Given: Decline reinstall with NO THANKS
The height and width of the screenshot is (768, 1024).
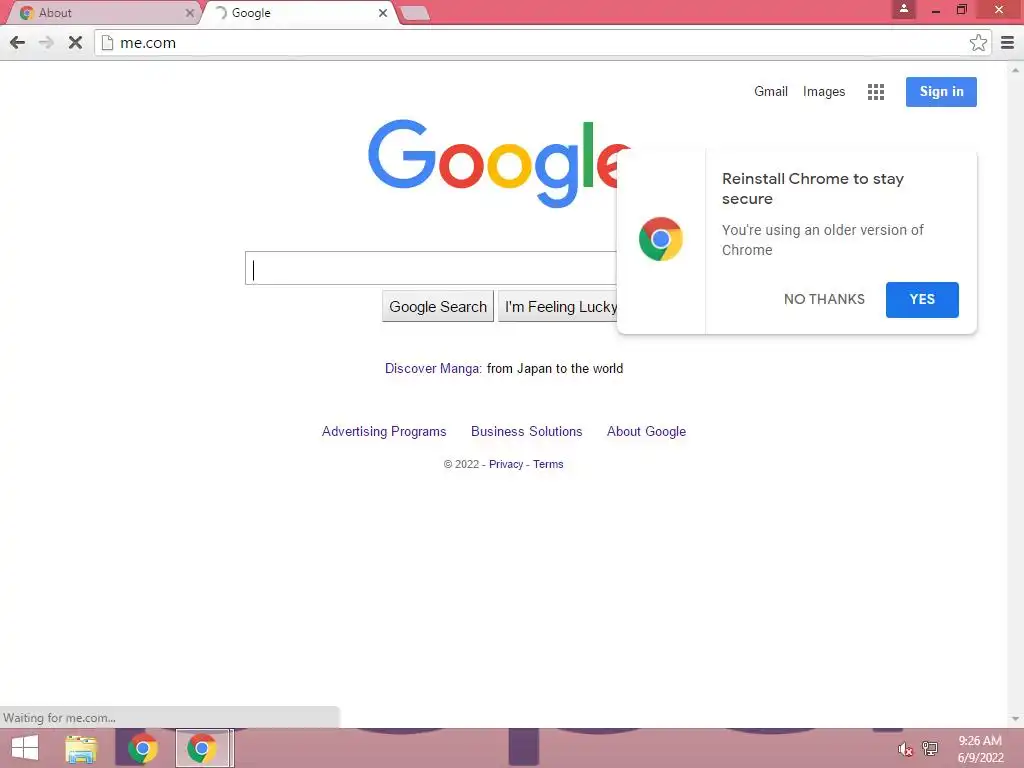Looking at the screenshot, I should pyautogui.click(x=824, y=299).
